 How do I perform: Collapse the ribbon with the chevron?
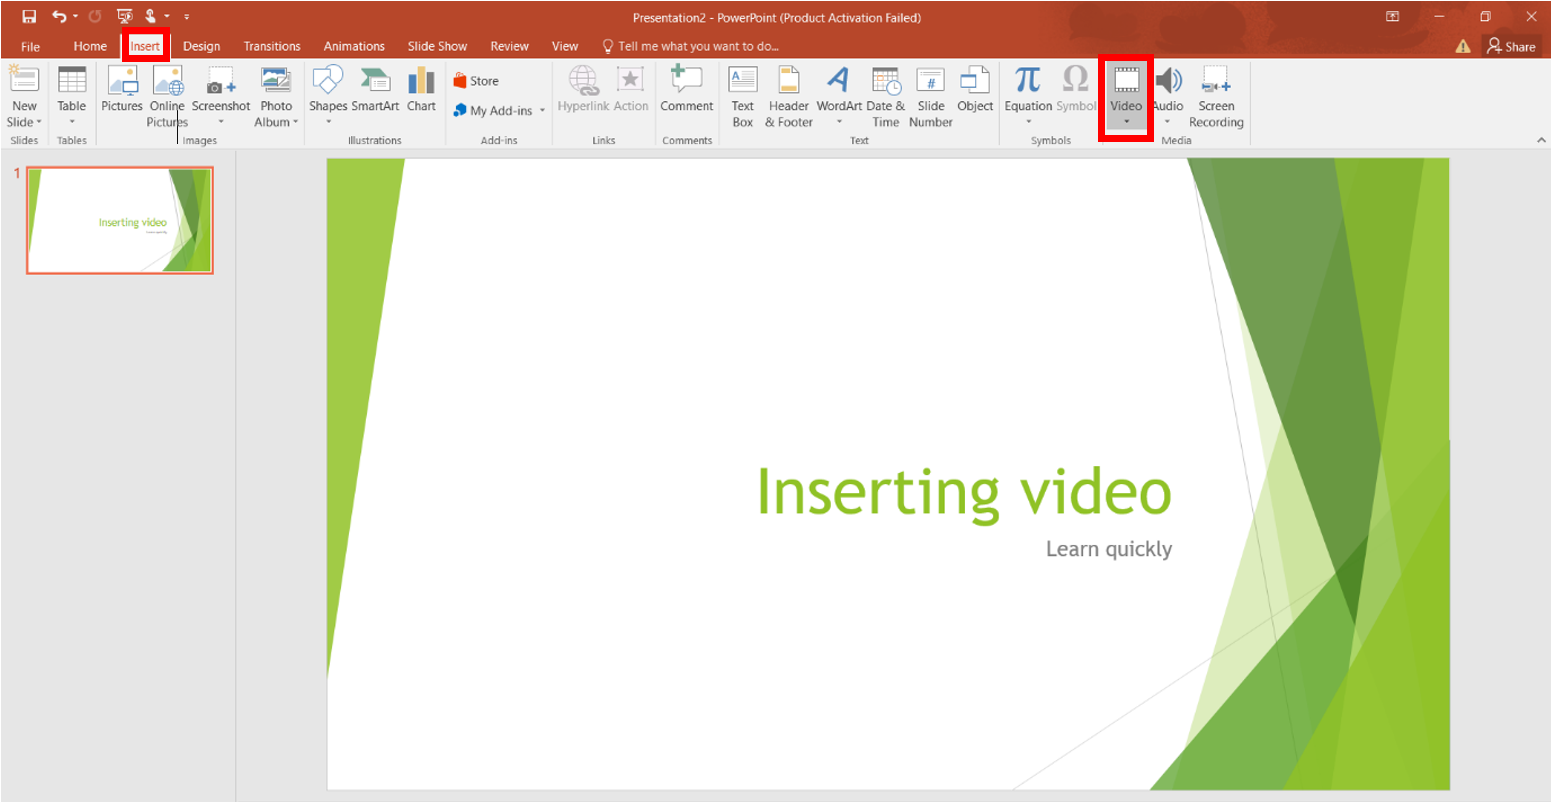pyautogui.click(x=1541, y=141)
